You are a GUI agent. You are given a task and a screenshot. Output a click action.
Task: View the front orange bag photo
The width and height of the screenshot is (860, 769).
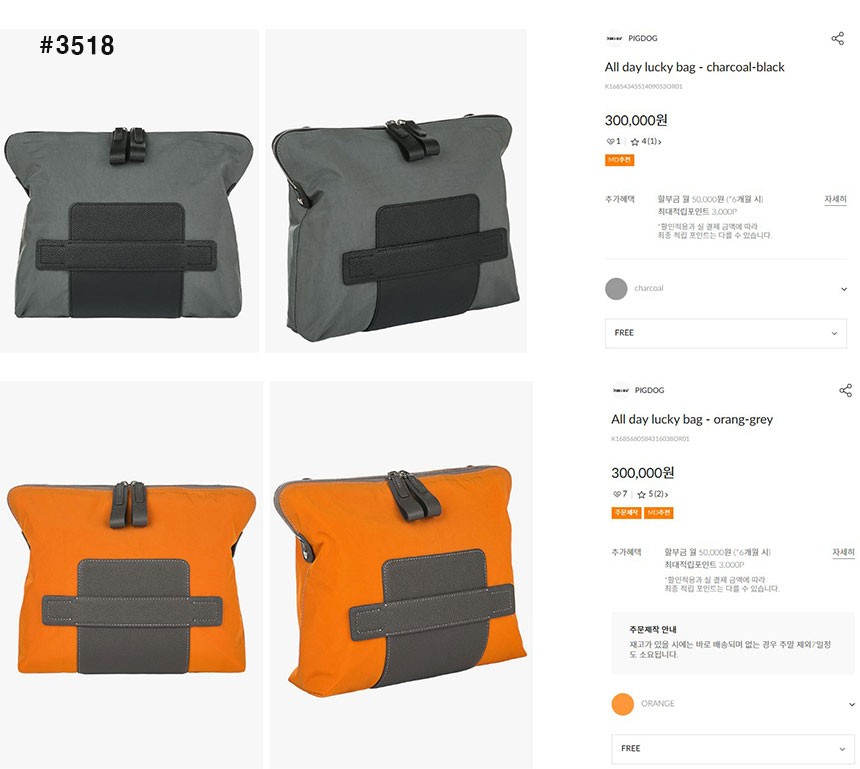[131, 575]
